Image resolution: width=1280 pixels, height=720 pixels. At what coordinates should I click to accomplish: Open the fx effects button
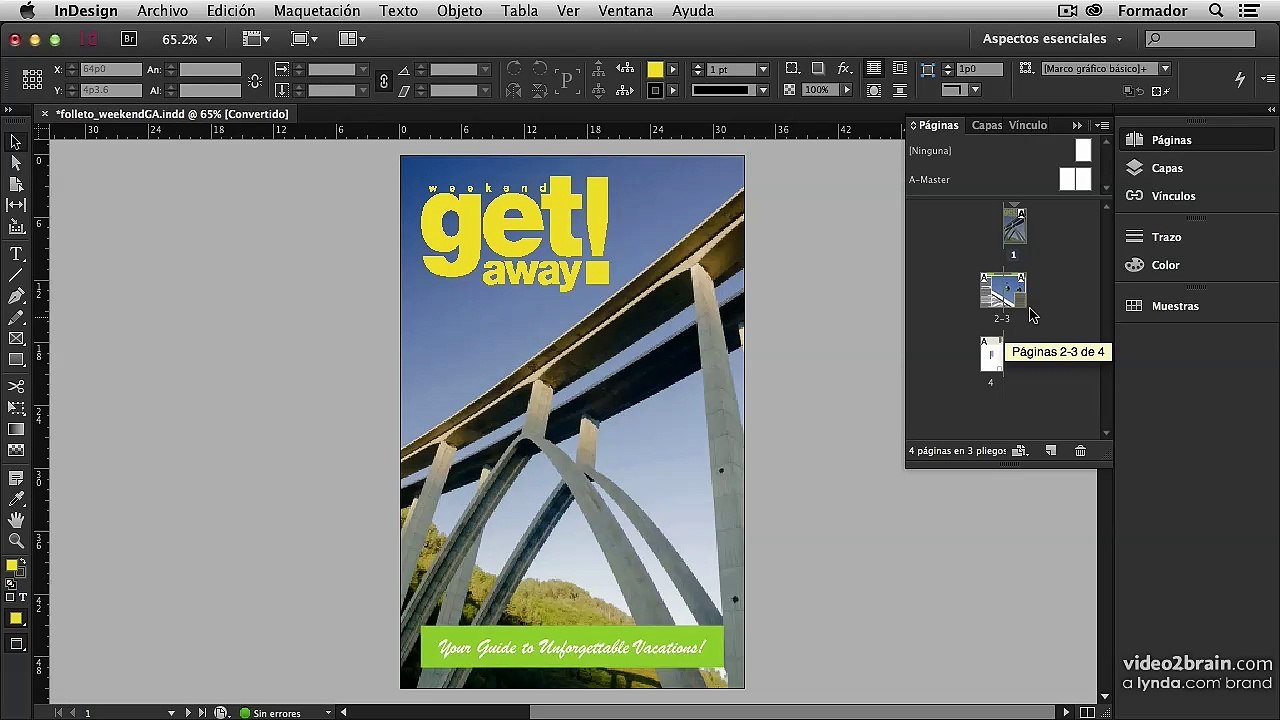coord(844,69)
